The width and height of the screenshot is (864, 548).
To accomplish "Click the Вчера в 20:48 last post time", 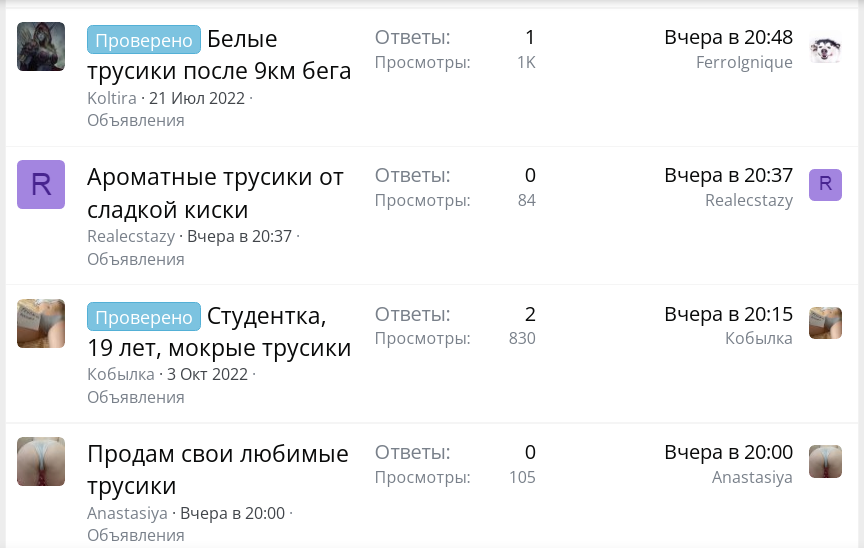I will [728, 37].
